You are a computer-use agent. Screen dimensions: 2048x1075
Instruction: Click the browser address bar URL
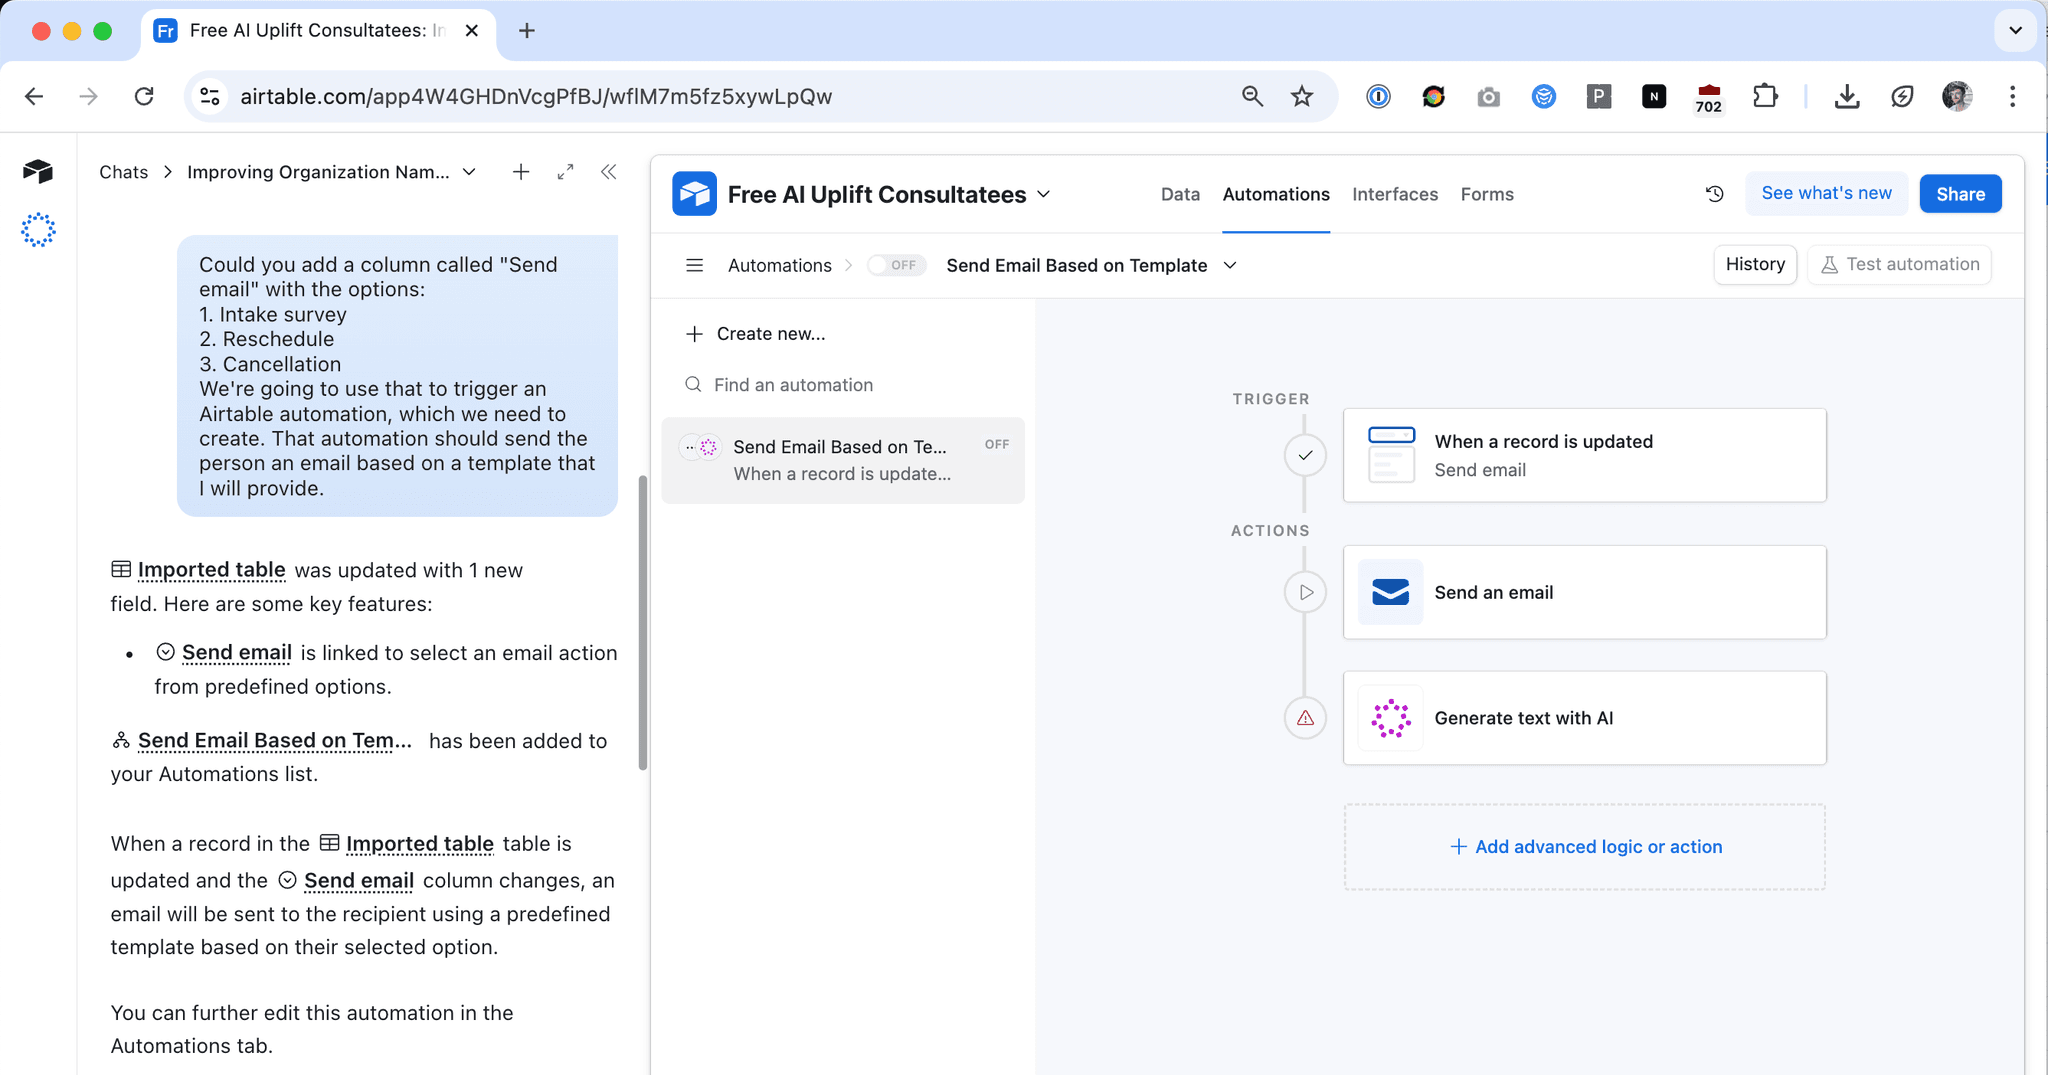point(536,96)
